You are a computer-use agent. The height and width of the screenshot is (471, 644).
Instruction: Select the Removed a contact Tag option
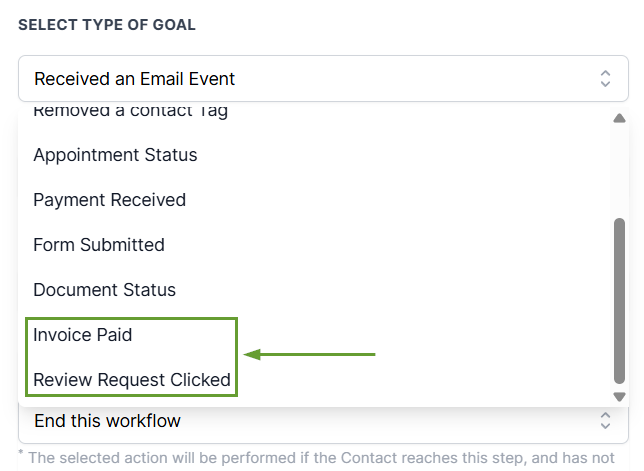coord(130,111)
